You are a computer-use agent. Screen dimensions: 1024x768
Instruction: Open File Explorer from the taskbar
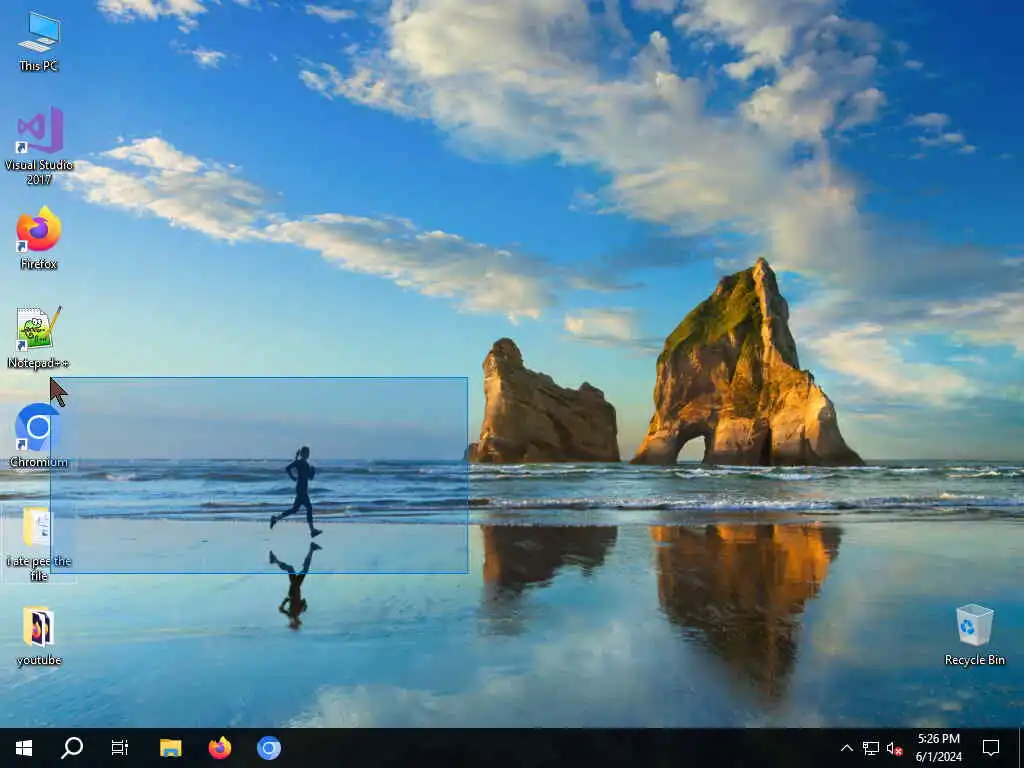point(170,748)
